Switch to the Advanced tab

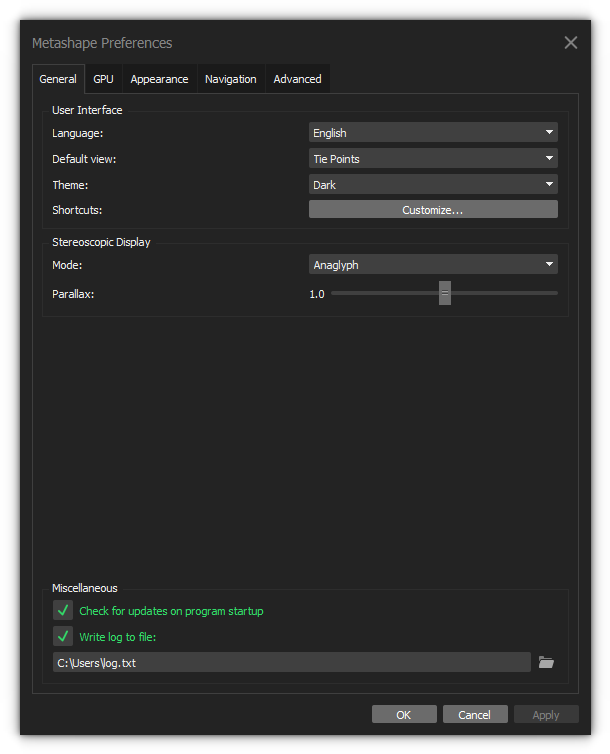297,79
